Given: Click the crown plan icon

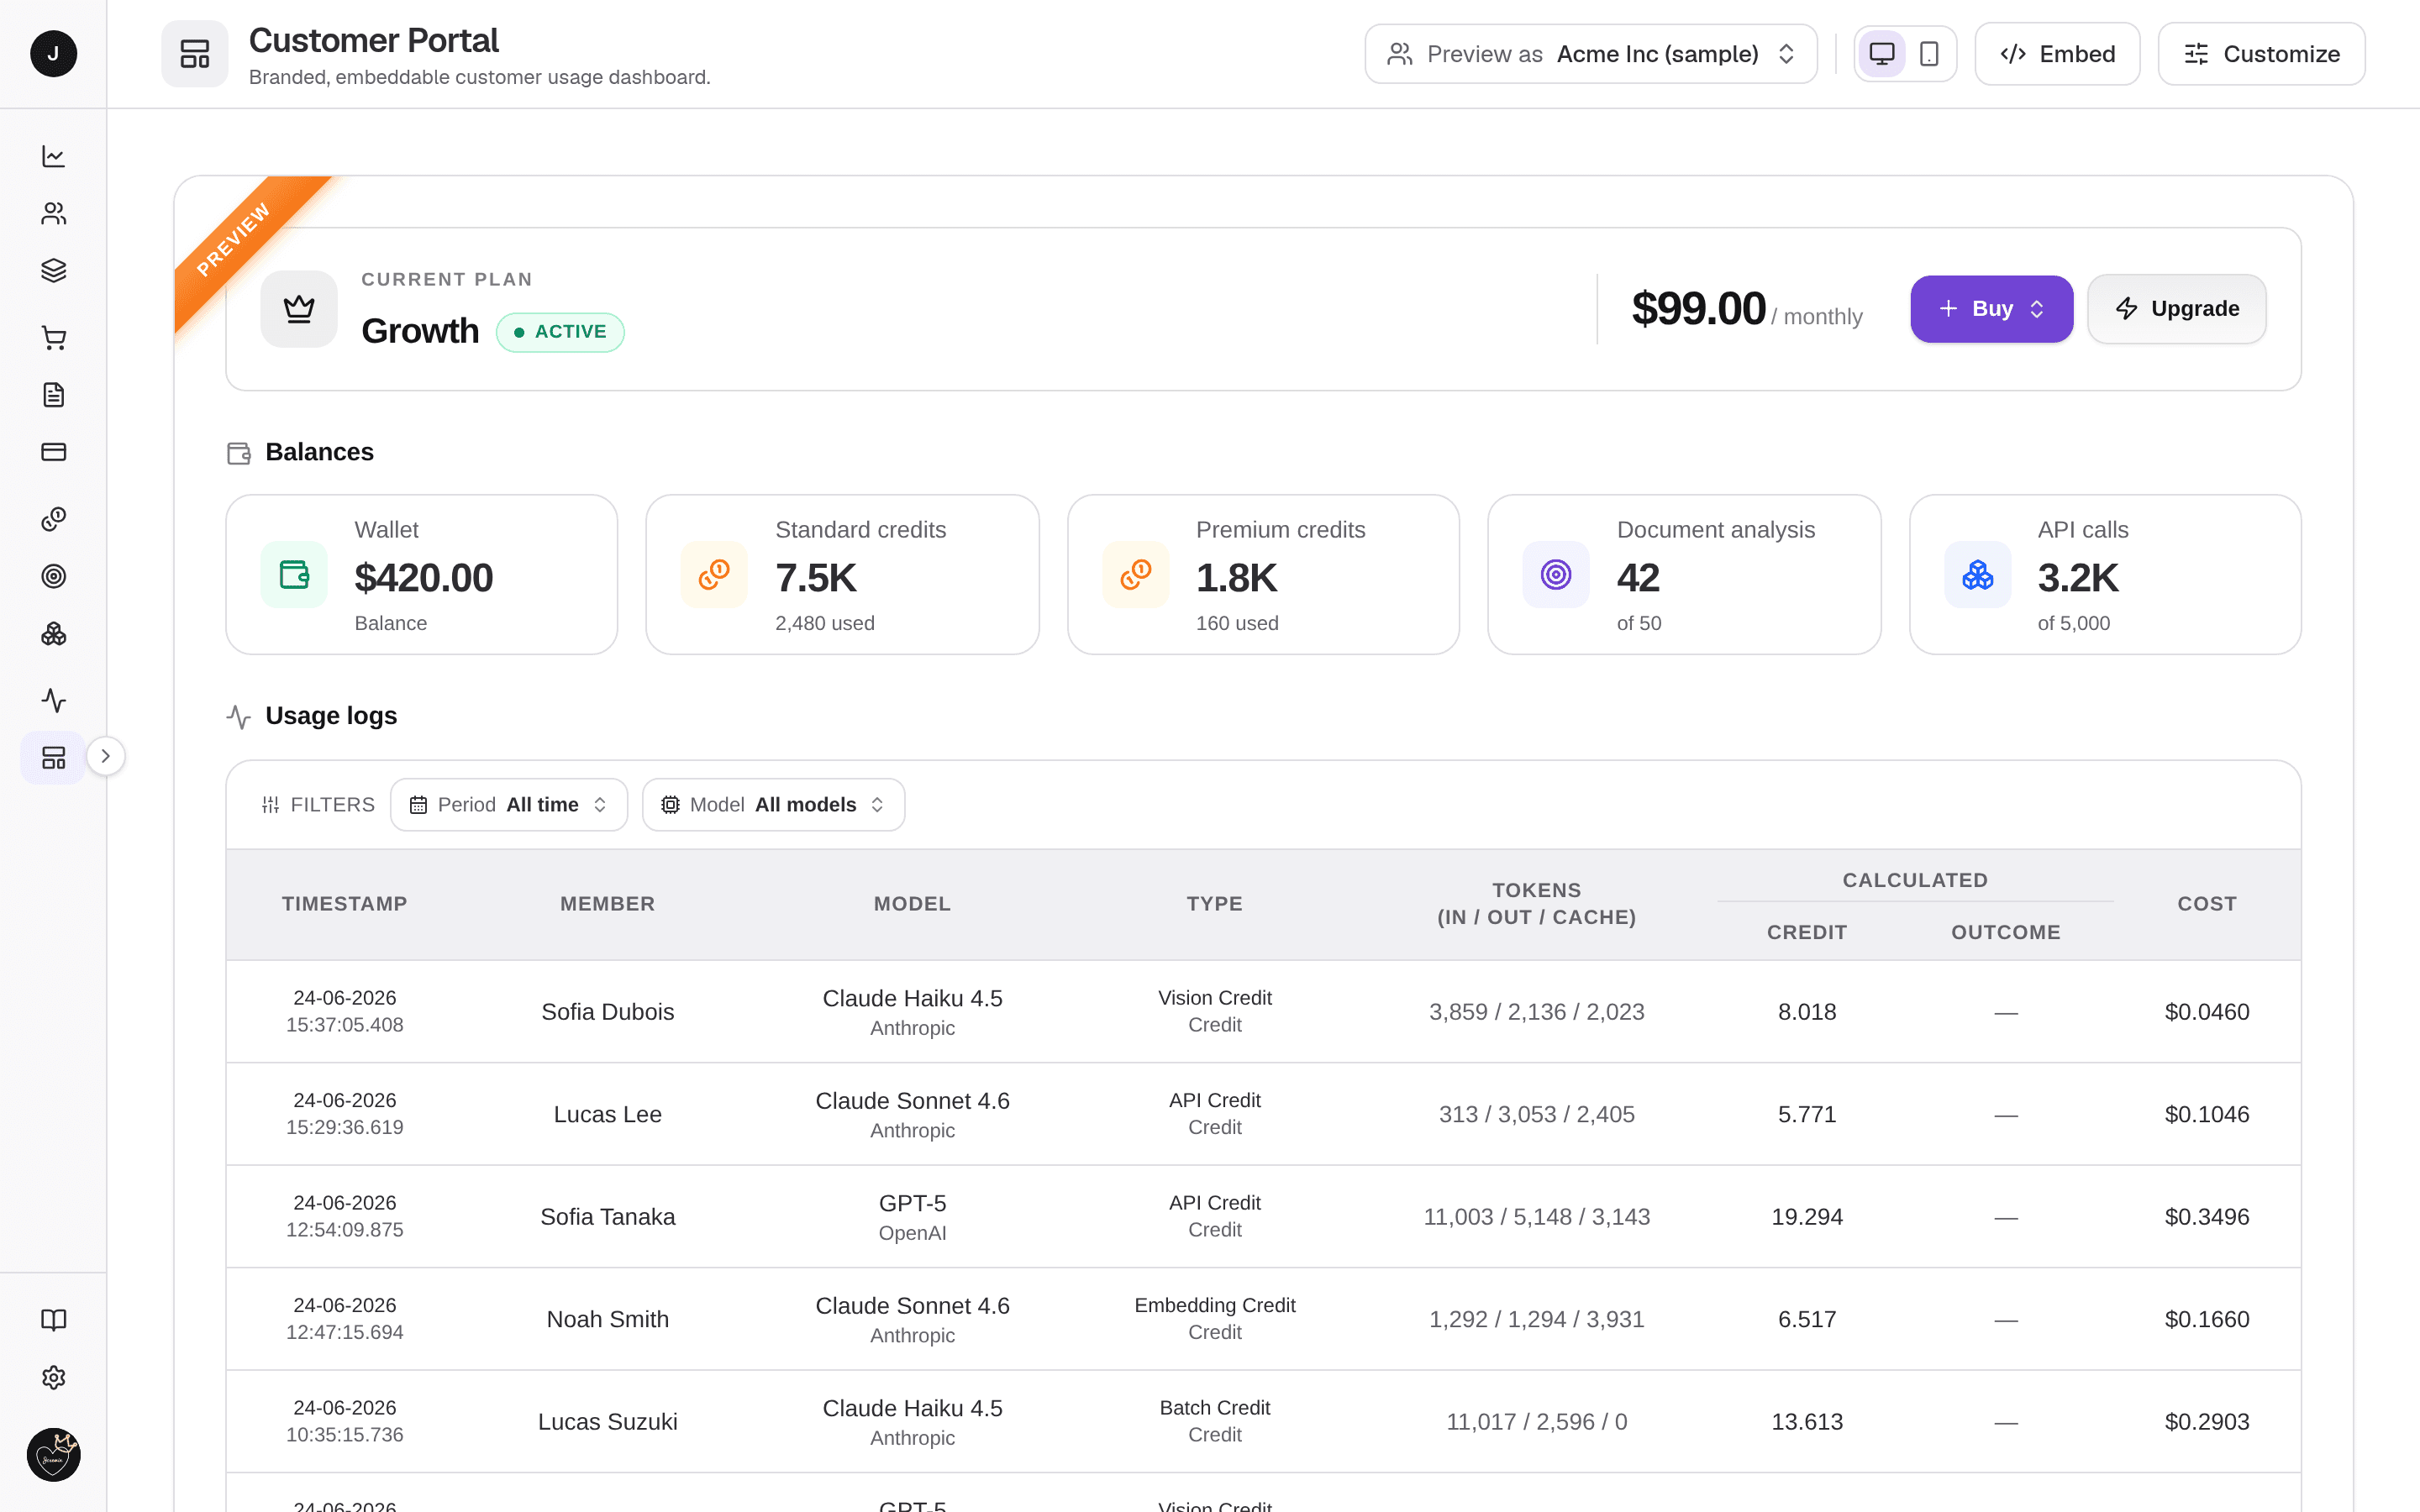Looking at the screenshot, I should click(x=299, y=309).
